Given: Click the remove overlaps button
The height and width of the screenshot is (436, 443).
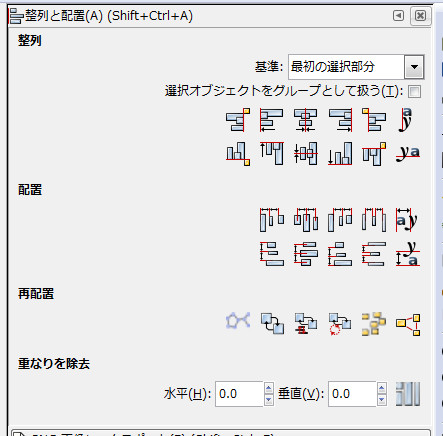Looking at the screenshot, I should click(408, 394).
